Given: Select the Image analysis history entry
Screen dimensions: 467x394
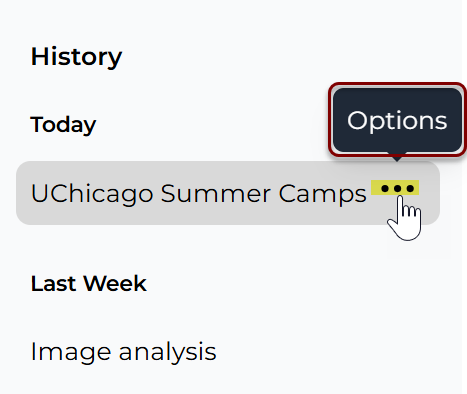Looking at the screenshot, I should tap(124, 352).
